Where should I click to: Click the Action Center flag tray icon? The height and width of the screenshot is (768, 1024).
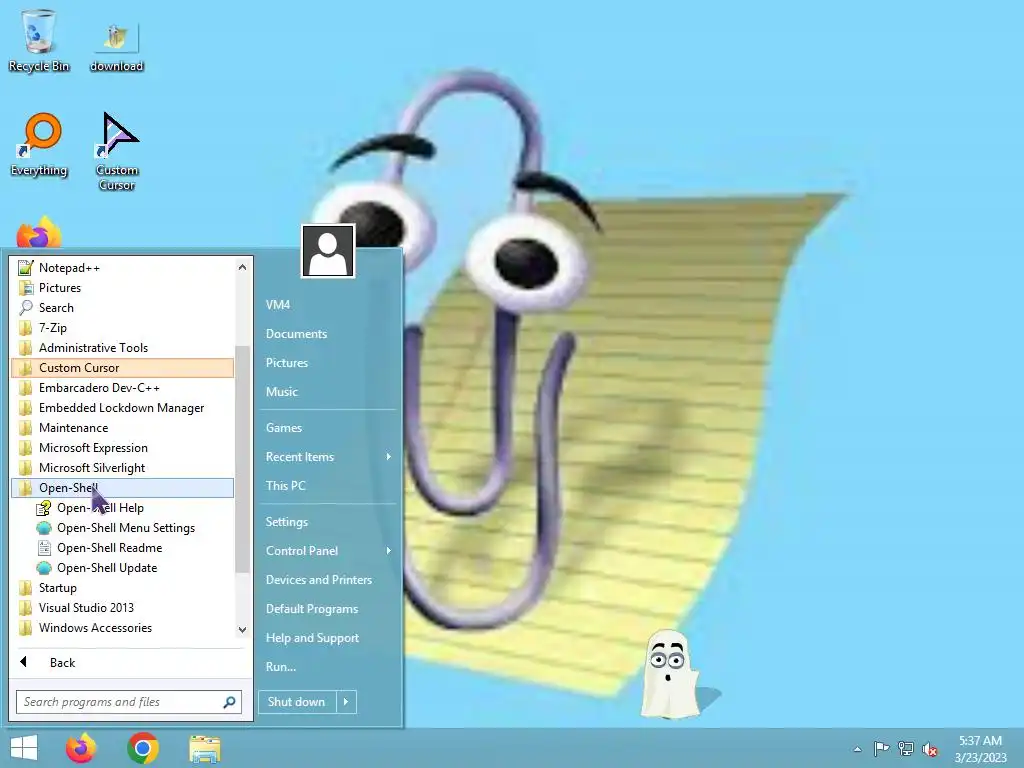point(881,748)
